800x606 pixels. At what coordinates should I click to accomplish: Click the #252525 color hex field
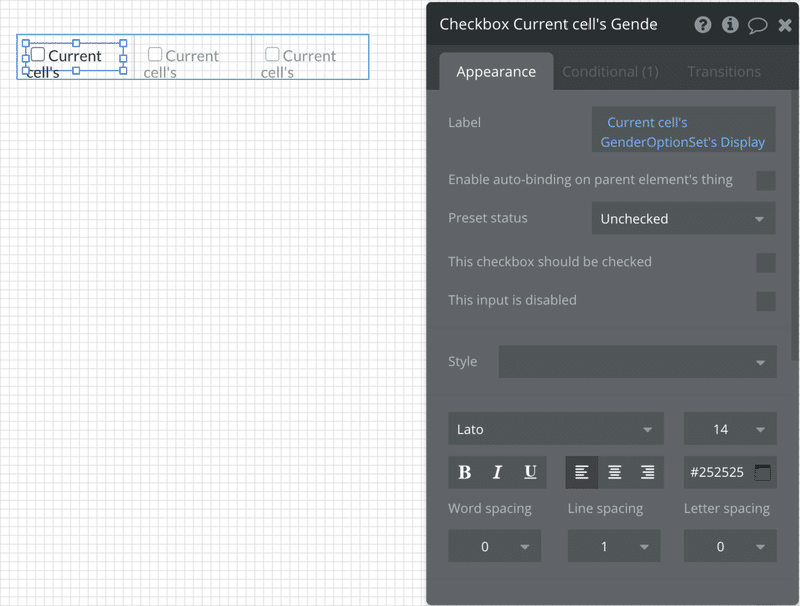click(x=717, y=472)
